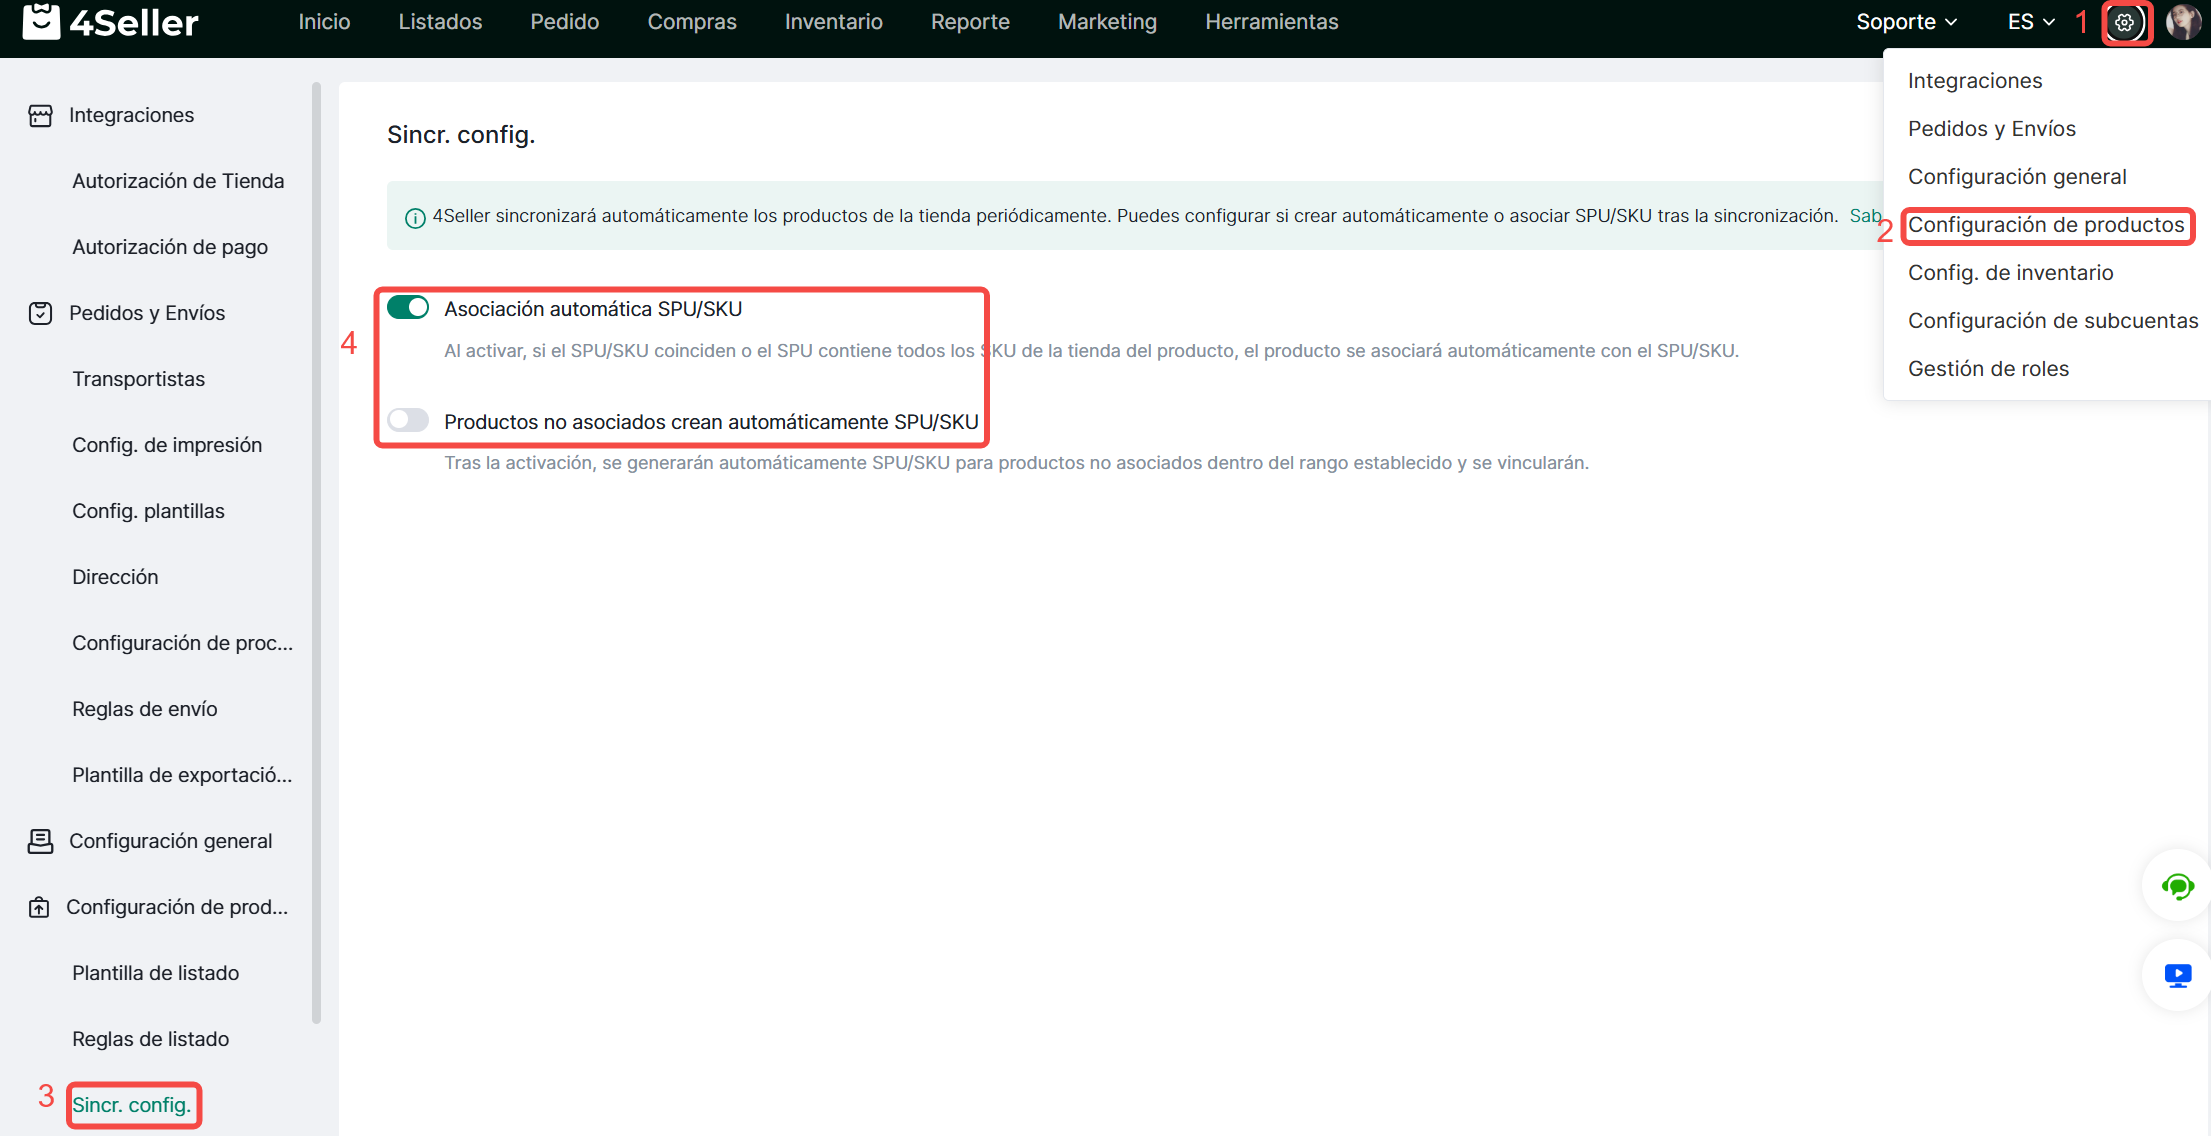Disable Asociación automática SPU/SKU toggle
The width and height of the screenshot is (2211, 1136).
[x=408, y=308]
